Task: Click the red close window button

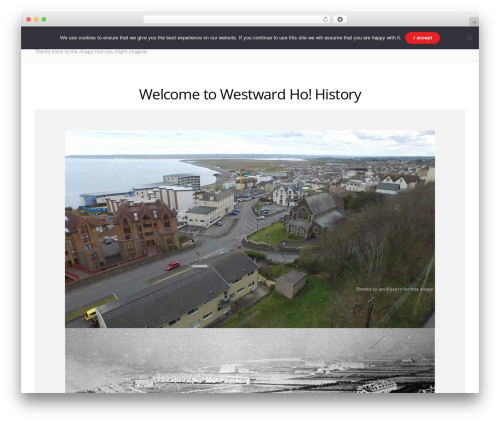Action: [29, 20]
